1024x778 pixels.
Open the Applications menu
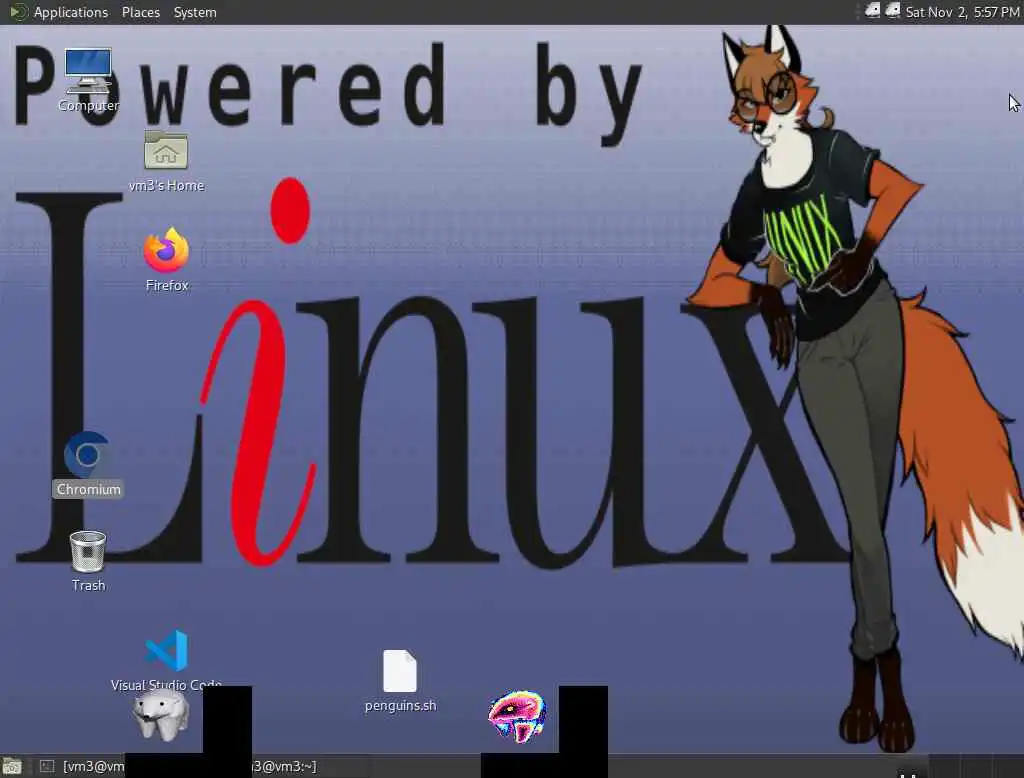click(x=71, y=12)
